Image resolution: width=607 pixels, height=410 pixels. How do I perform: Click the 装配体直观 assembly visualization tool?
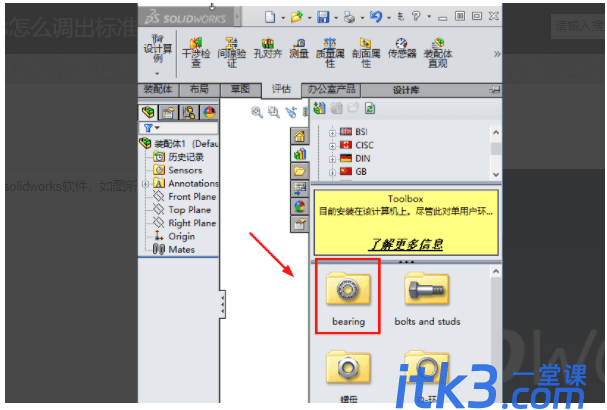(438, 52)
